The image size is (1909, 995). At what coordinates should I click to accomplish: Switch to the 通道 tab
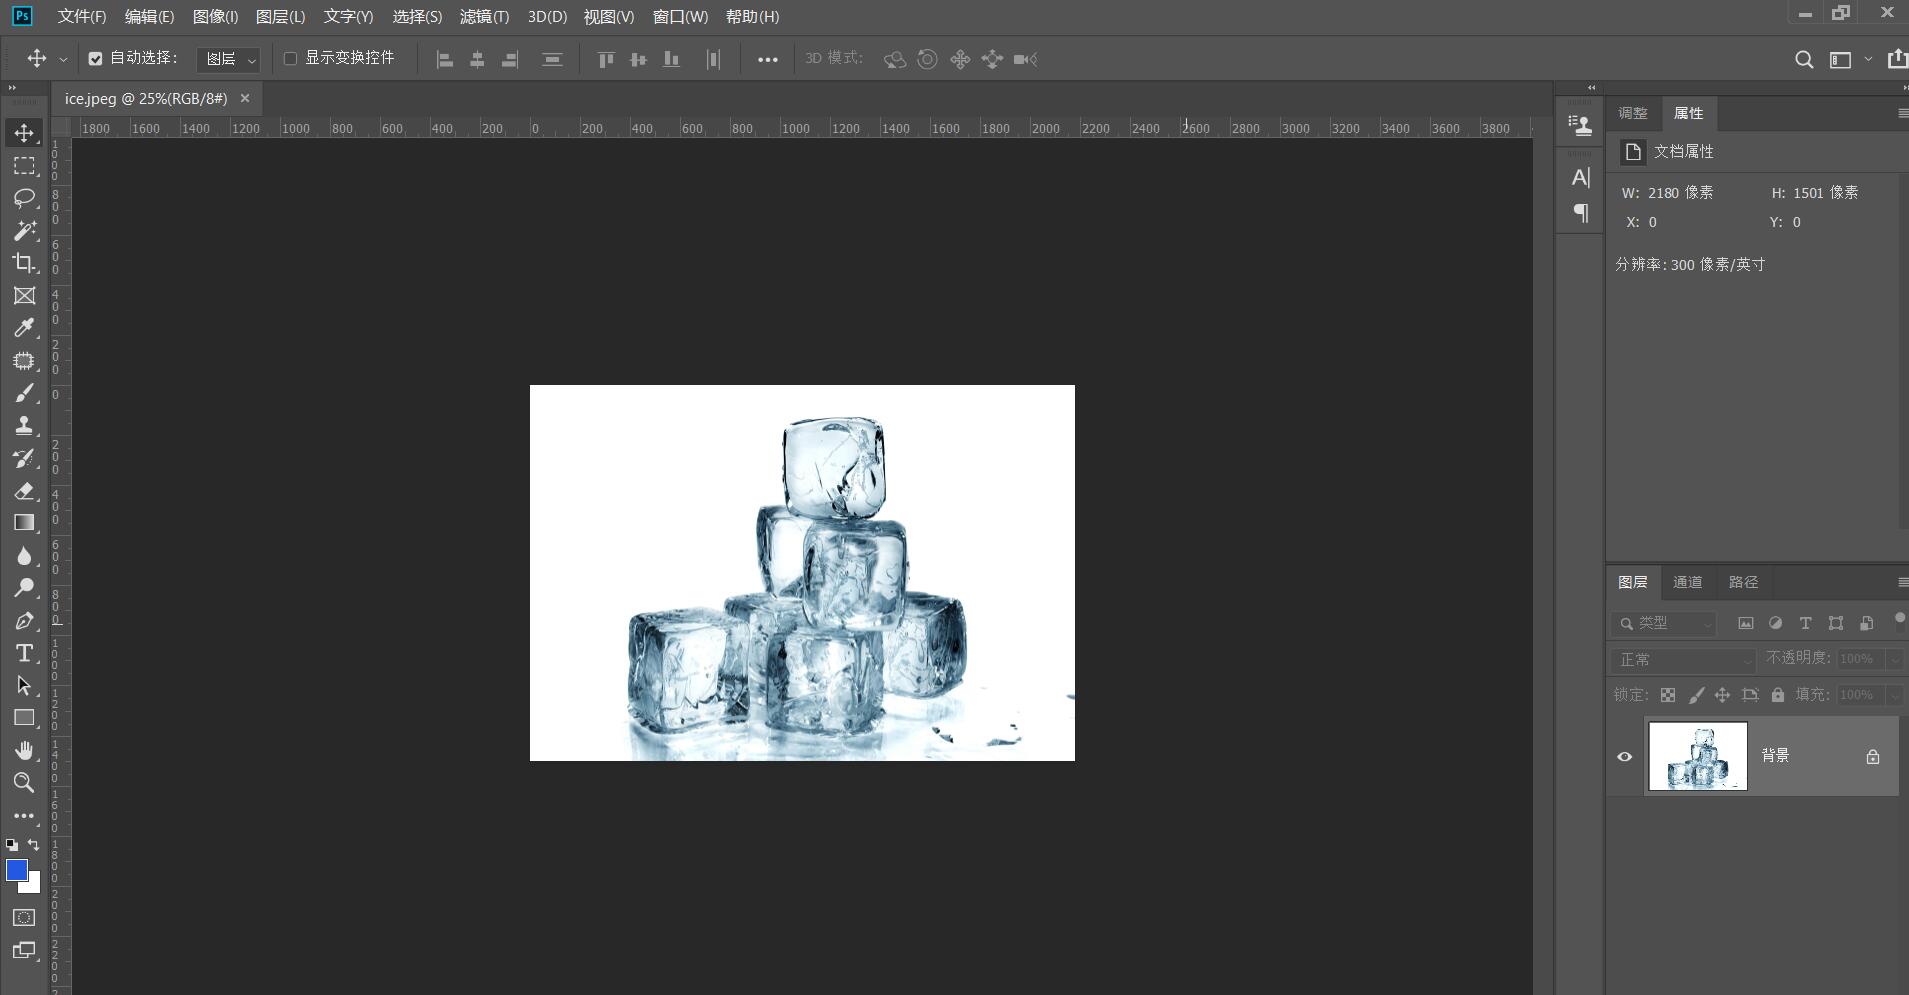tap(1687, 582)
